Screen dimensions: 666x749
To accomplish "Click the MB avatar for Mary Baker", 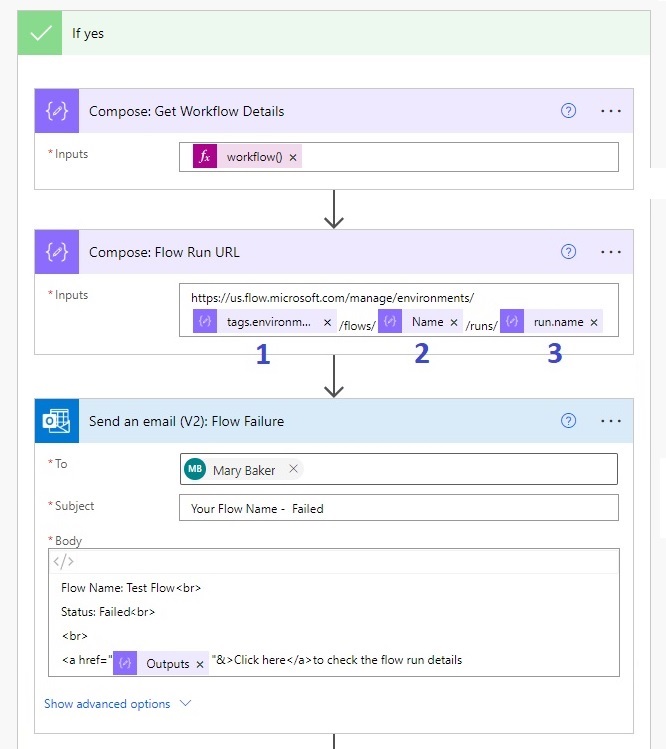I will pos(195,469).
